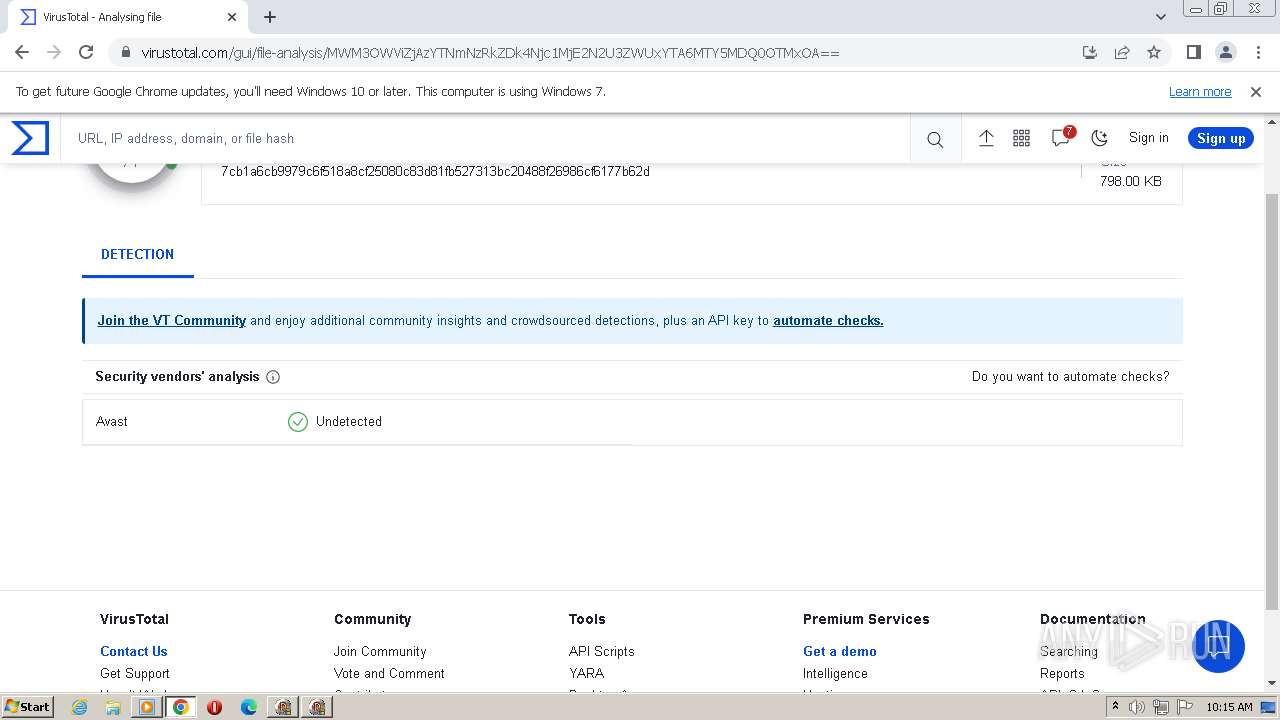Open the API Scripts footer link
Screen dimensions: 1280x720
coord(601,651)
